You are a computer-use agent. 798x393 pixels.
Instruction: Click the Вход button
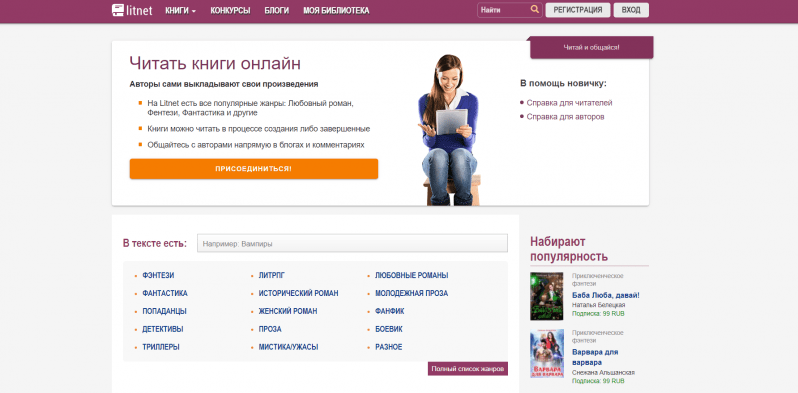pos(631,10)
